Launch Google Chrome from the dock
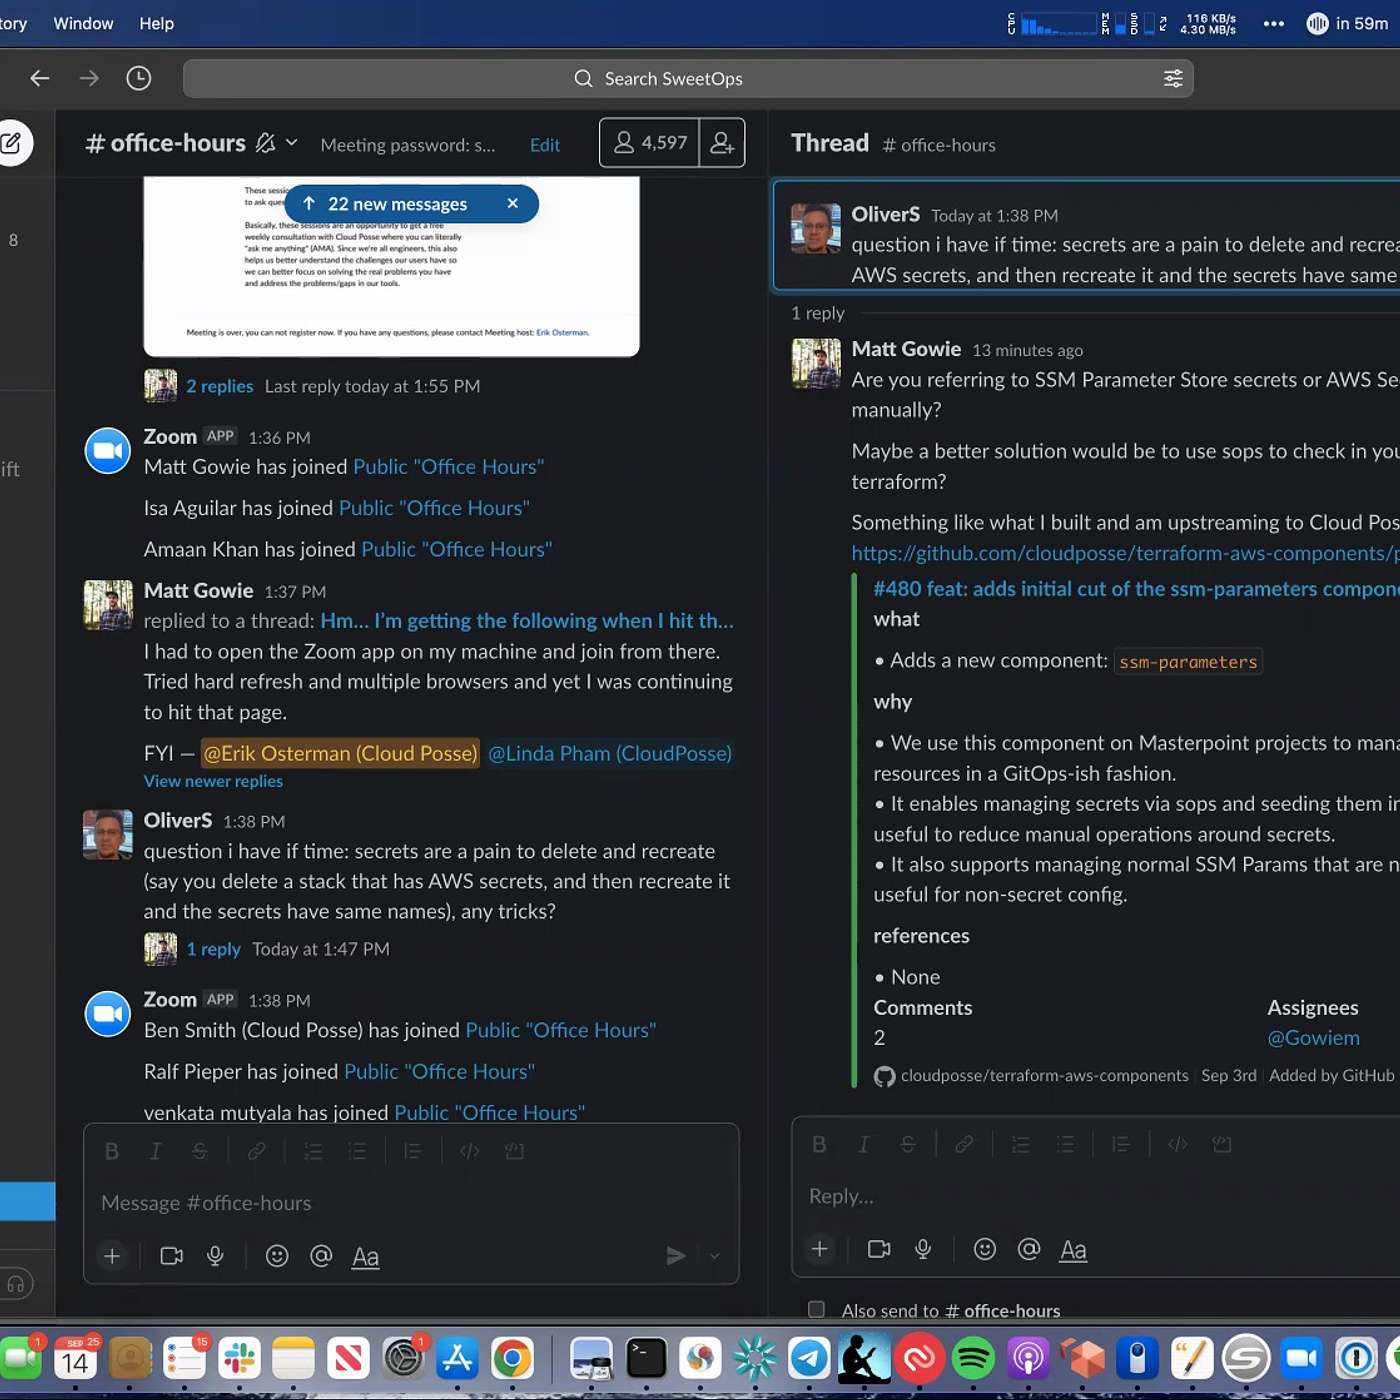 click(512, 1358)
